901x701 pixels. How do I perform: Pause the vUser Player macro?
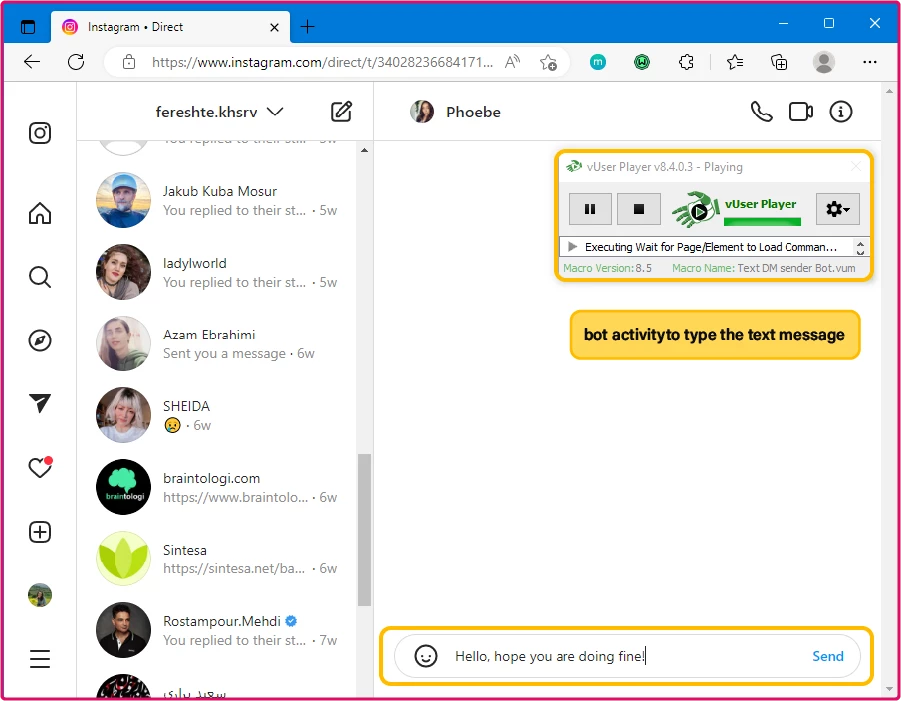[590, 209]
